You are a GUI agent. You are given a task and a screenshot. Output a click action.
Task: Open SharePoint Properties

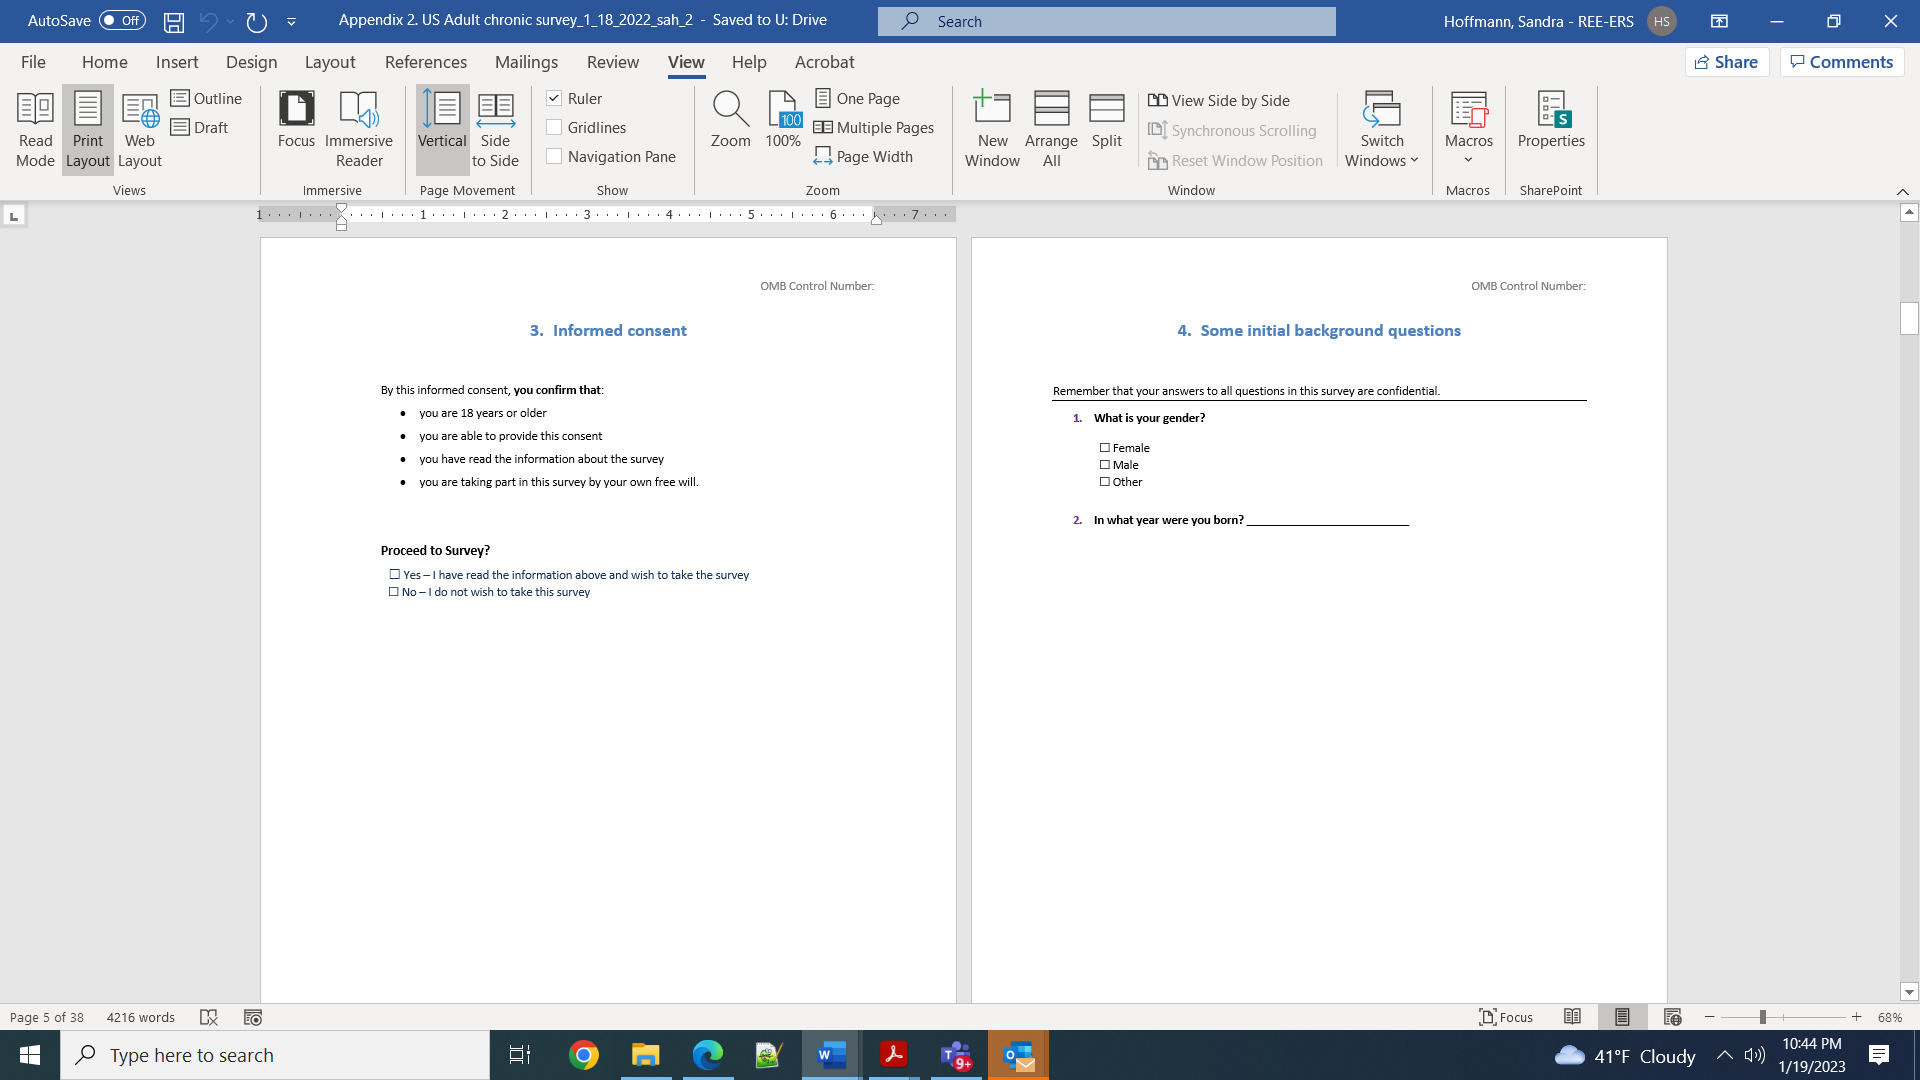point(1550,119)
